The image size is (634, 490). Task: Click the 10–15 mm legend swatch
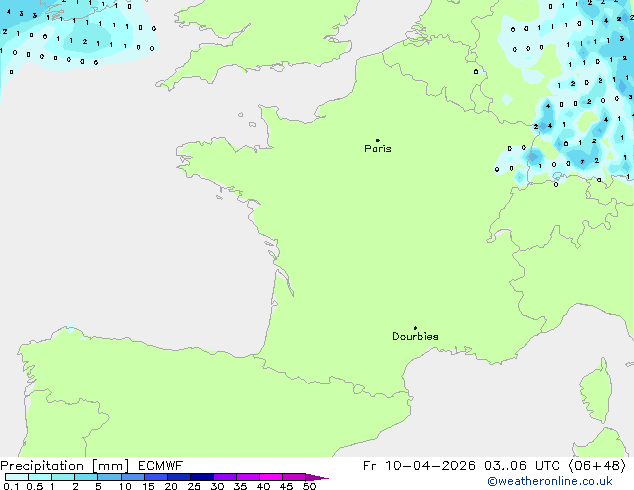coord(133,477)
